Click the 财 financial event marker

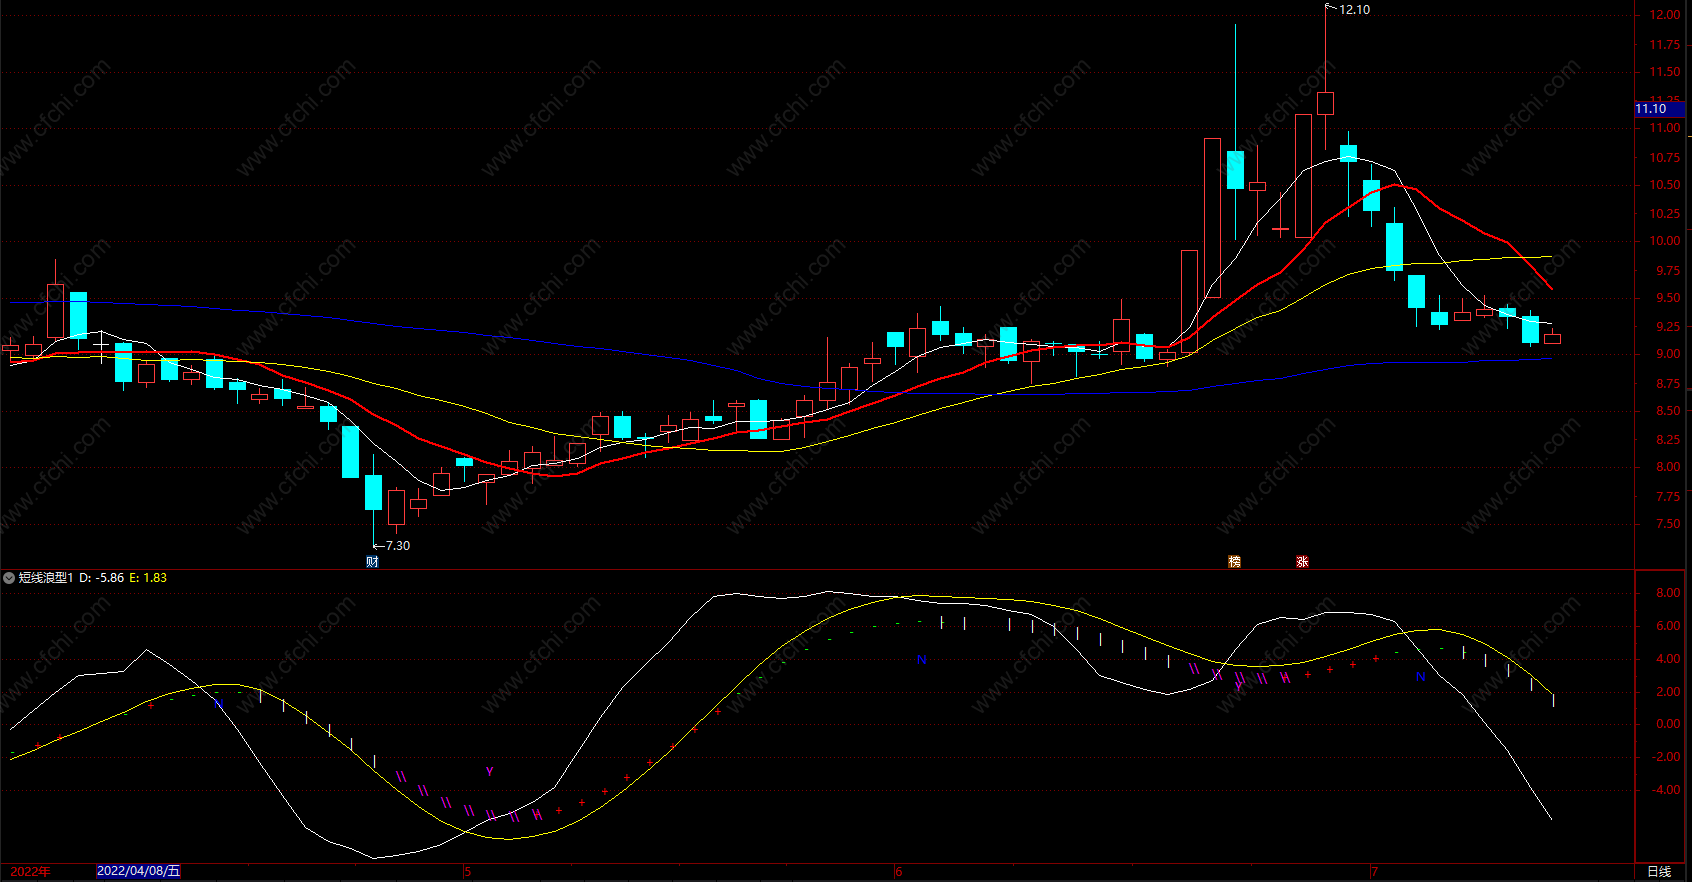pos(372,562)
